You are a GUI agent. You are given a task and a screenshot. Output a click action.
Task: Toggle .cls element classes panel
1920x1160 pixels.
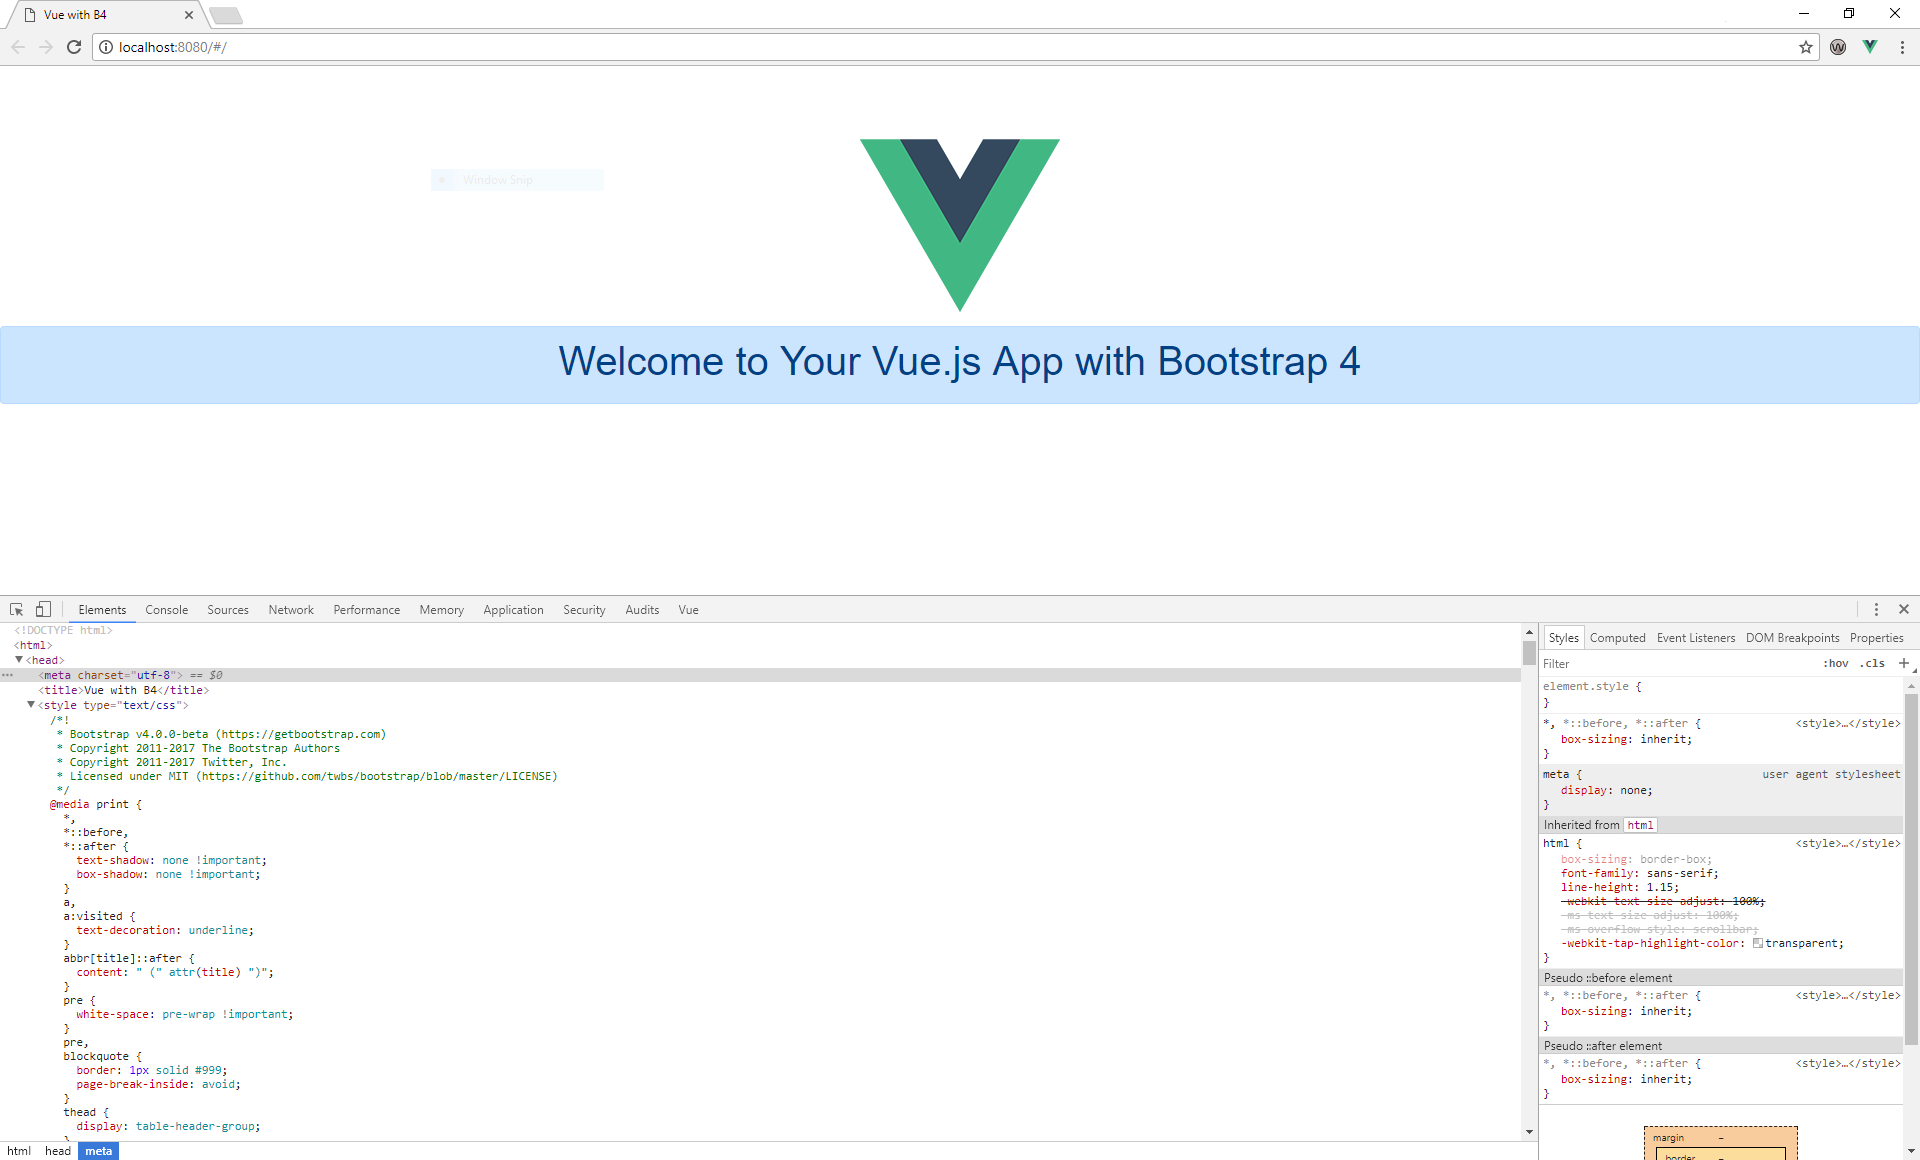[1872, 663]
